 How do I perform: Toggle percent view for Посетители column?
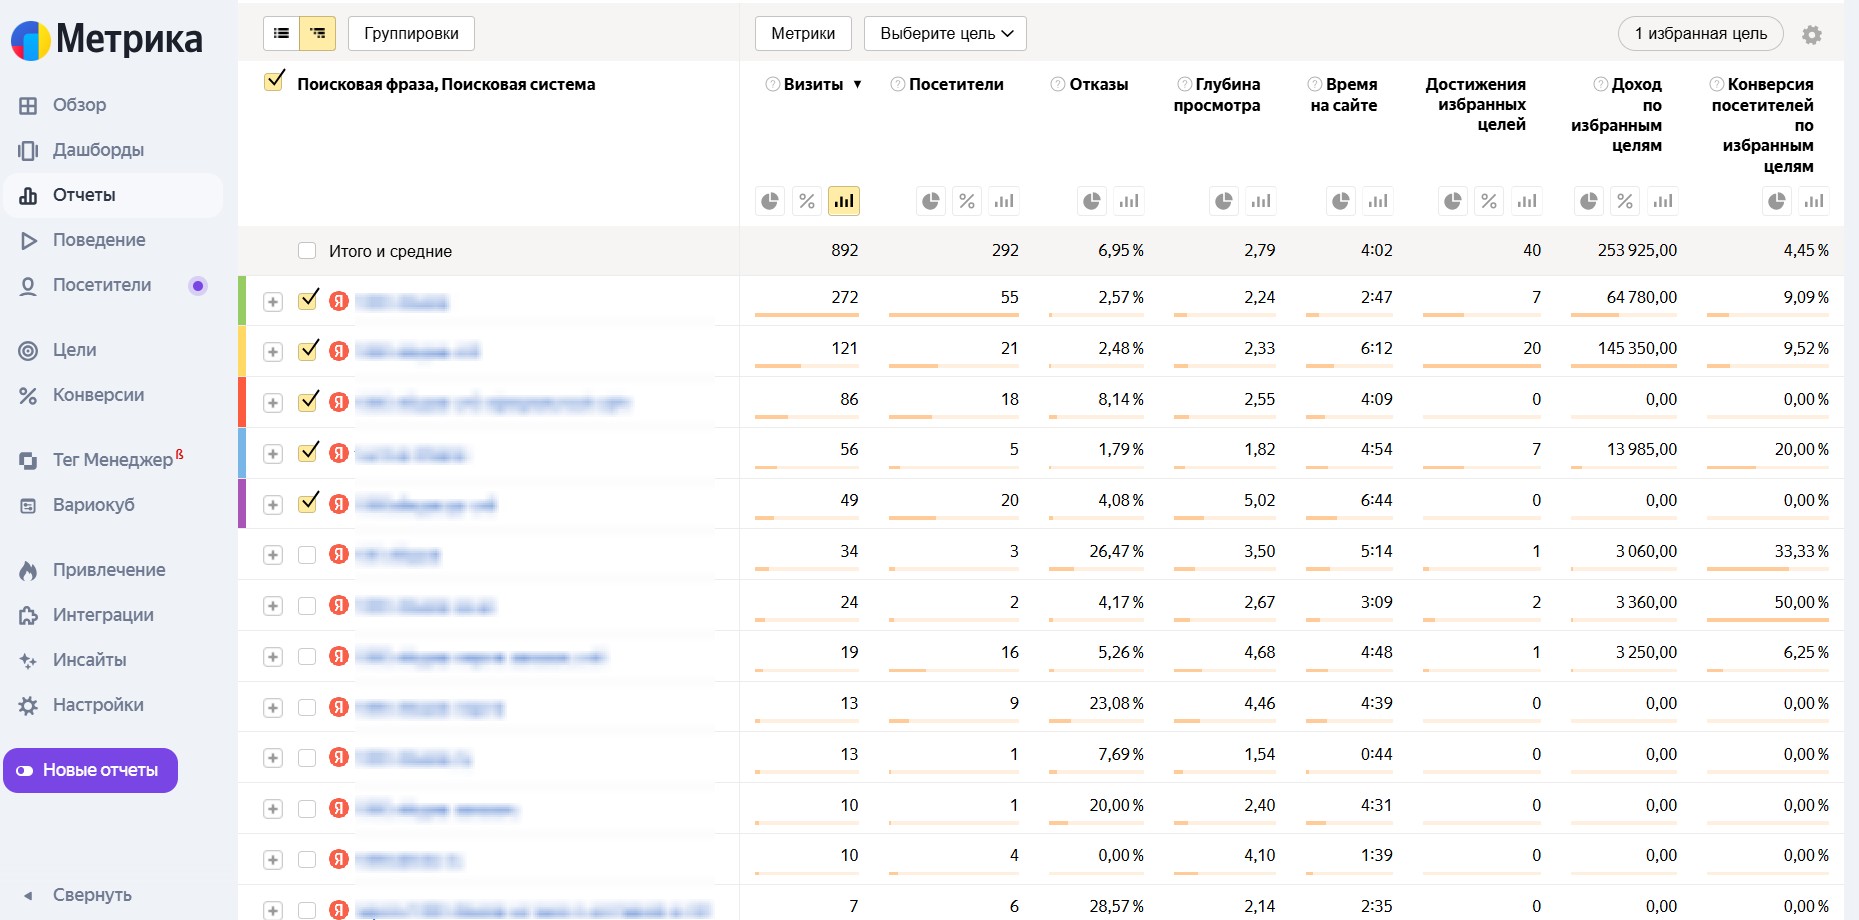tap(967, 201)
